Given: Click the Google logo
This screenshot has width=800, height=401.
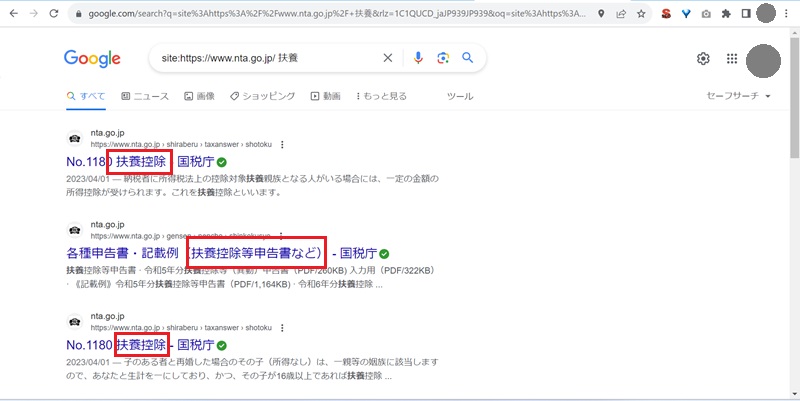Looking at the screenshot, I should pyautogui.click(x=92, y=59).
